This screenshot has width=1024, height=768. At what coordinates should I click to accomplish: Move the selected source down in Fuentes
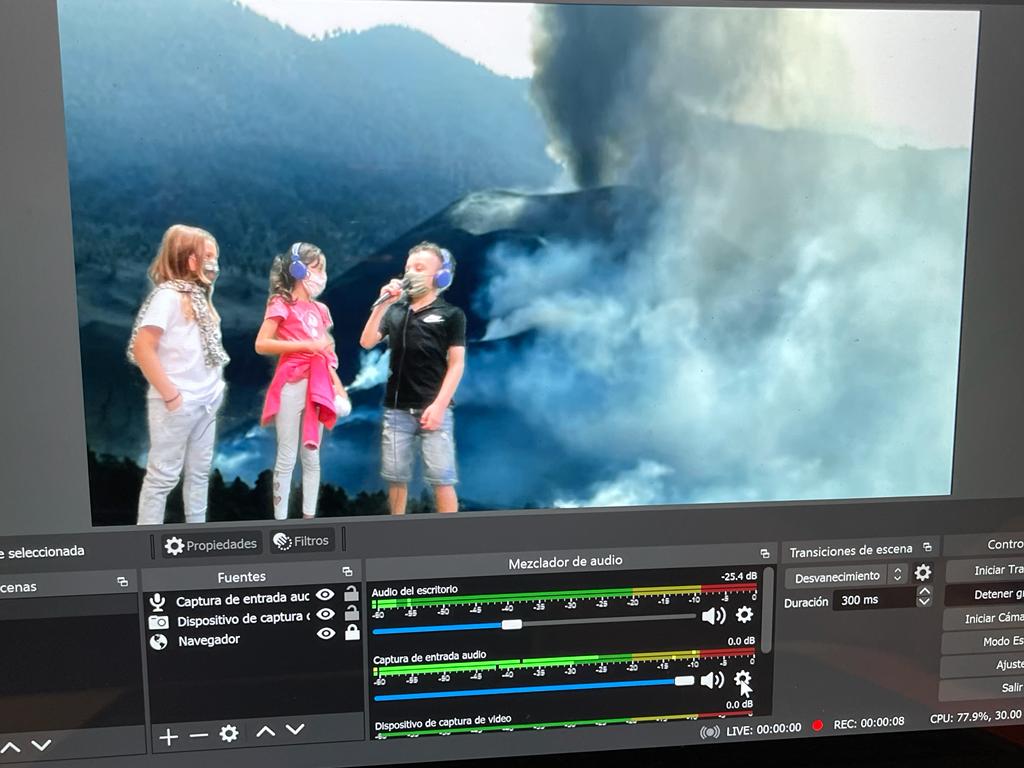pos(295,730)
